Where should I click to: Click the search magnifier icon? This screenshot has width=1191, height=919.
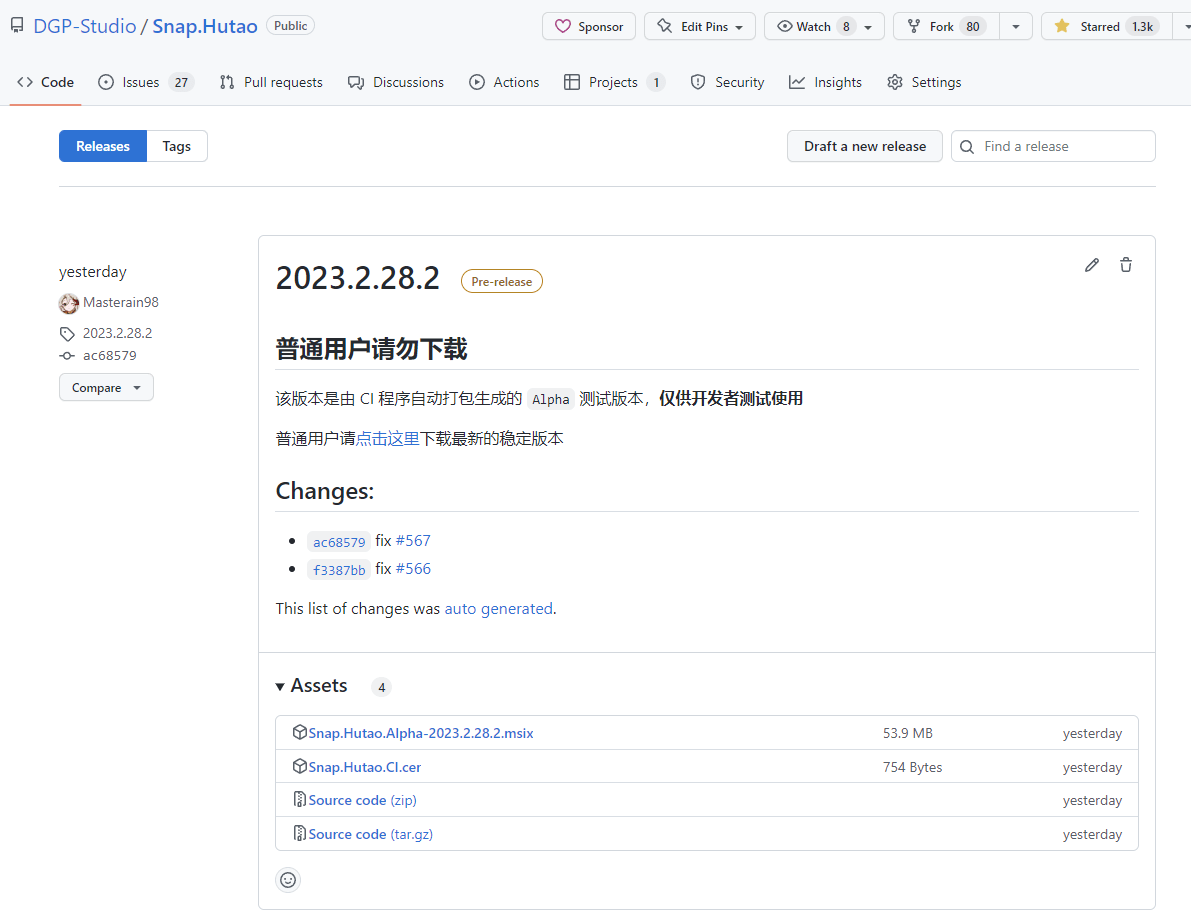(x=967, y=147)
